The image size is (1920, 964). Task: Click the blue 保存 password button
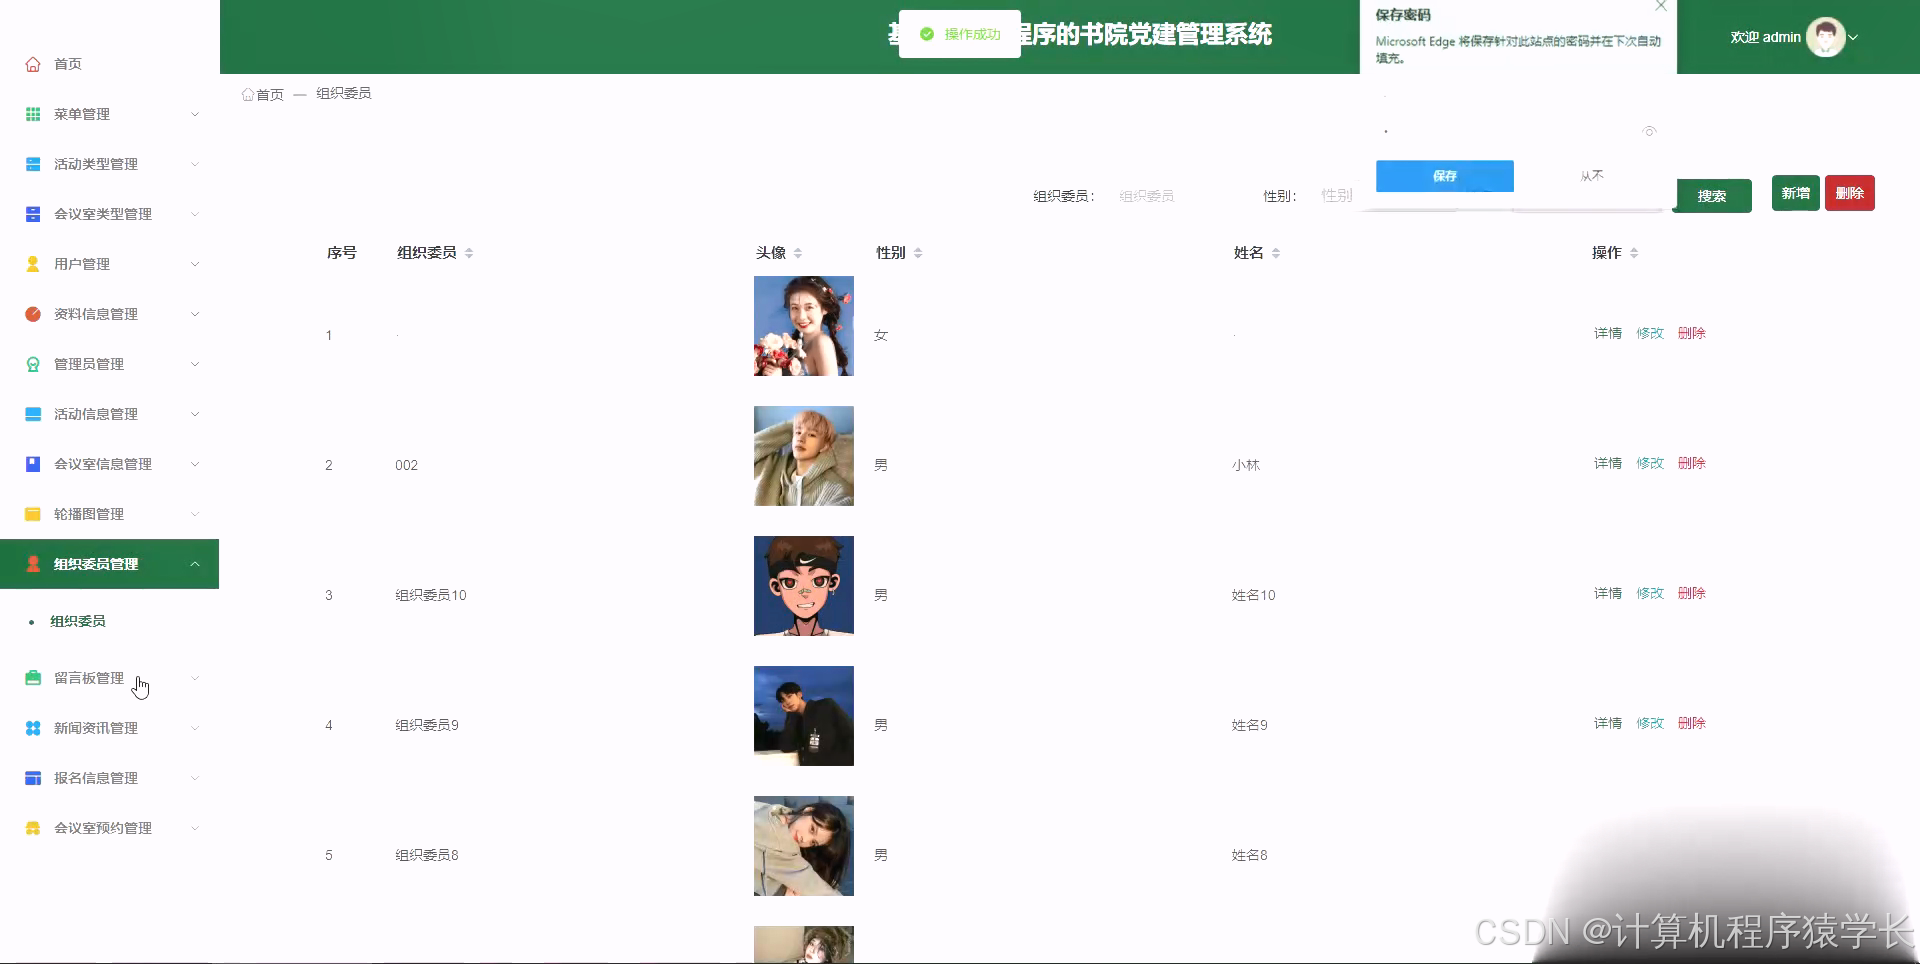[1444, 175]
